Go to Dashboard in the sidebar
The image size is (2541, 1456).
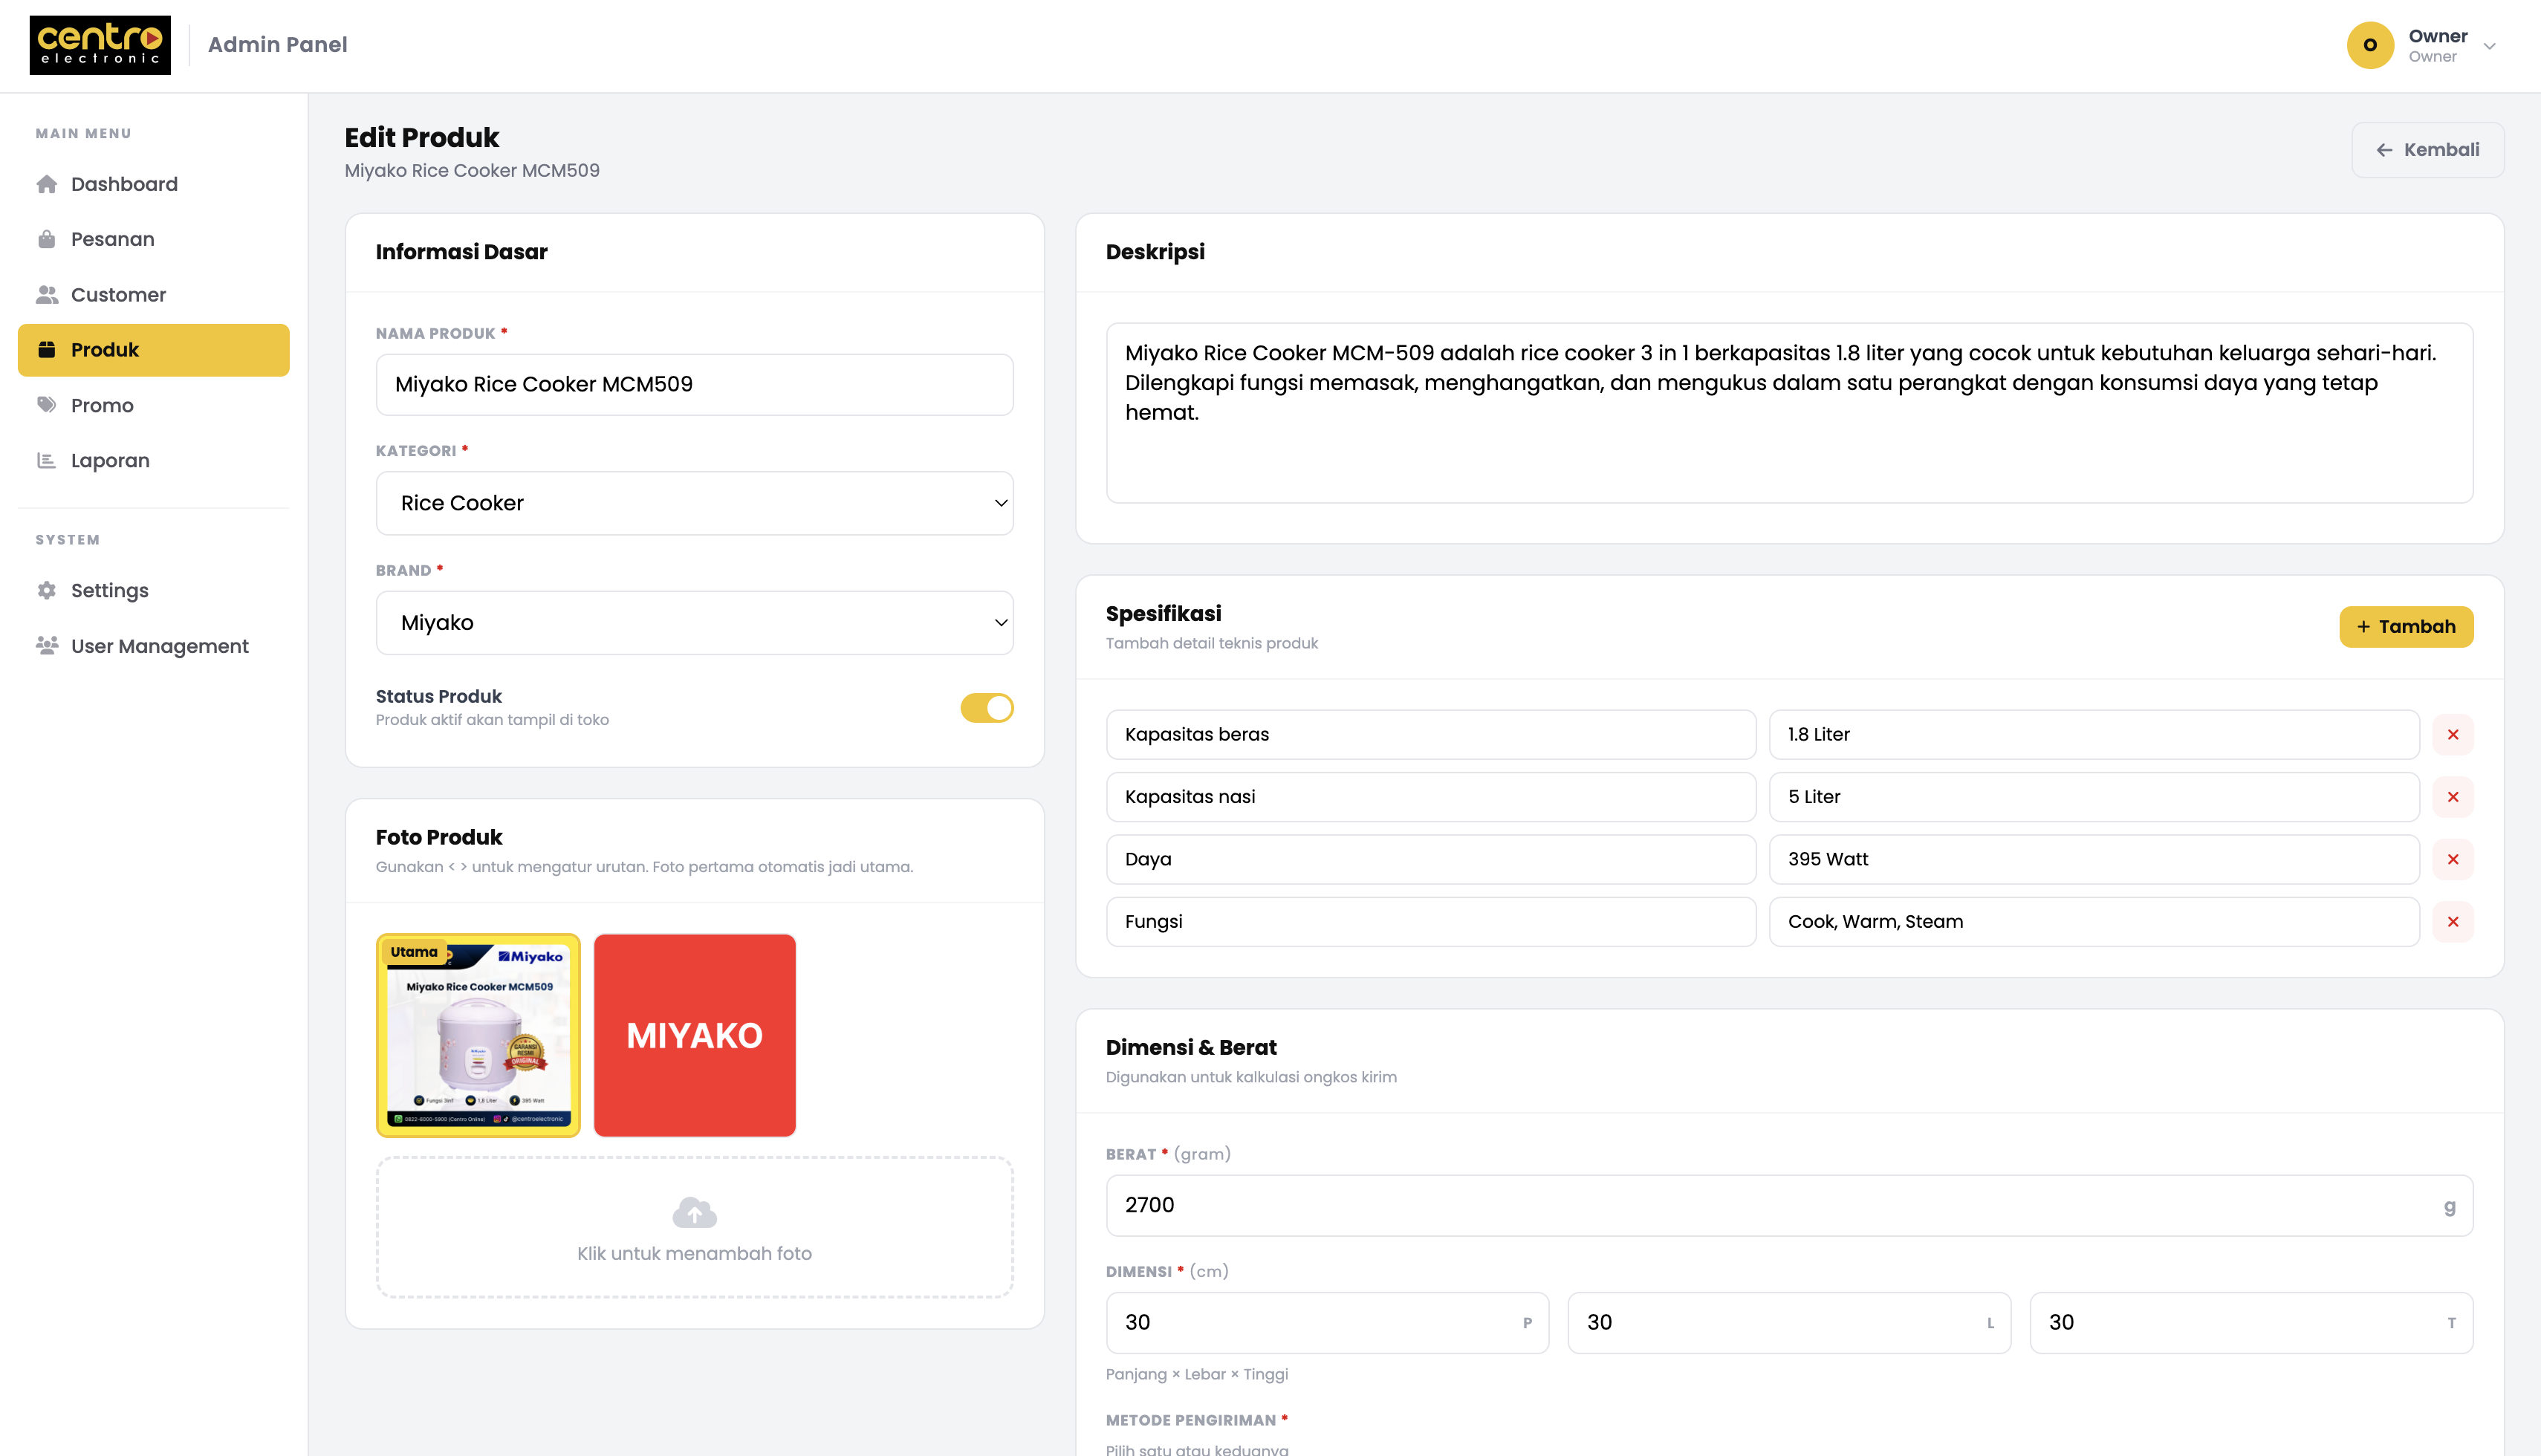154,184
